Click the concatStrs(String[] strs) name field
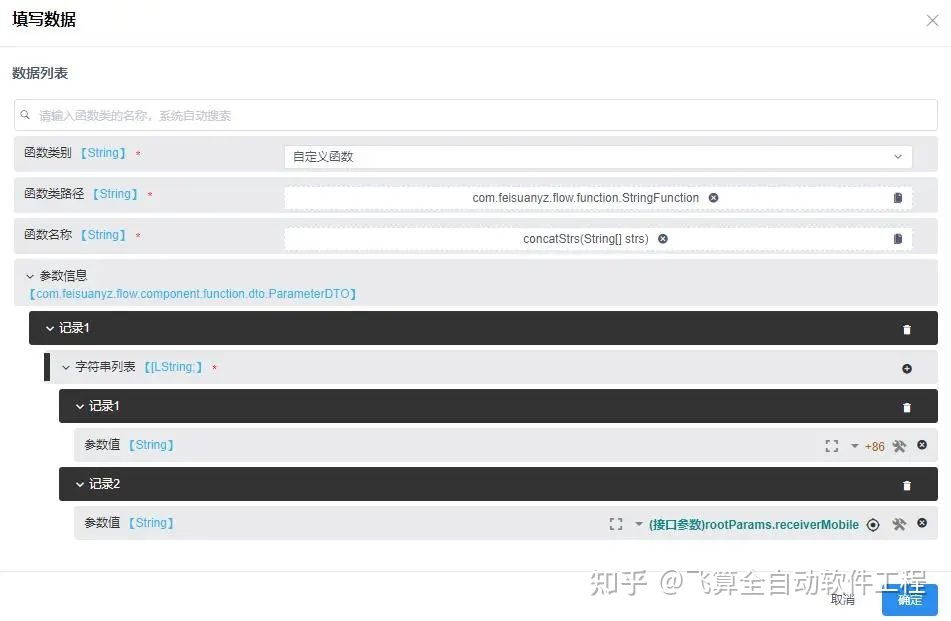This screenshot has width=951, height=621. 598,239
